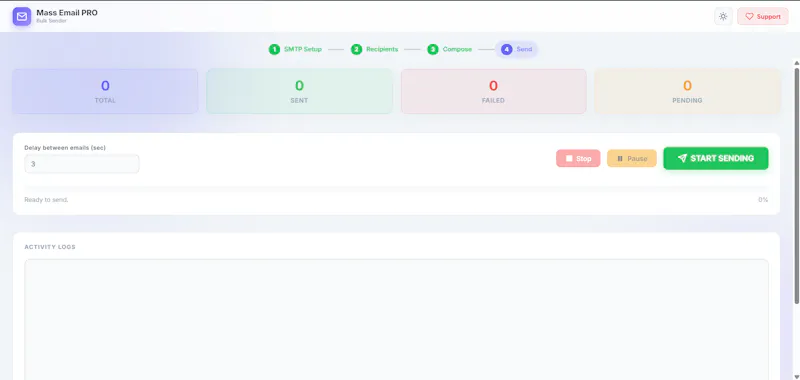Click the ACTIVITY LOGS heading

point(50,247)
